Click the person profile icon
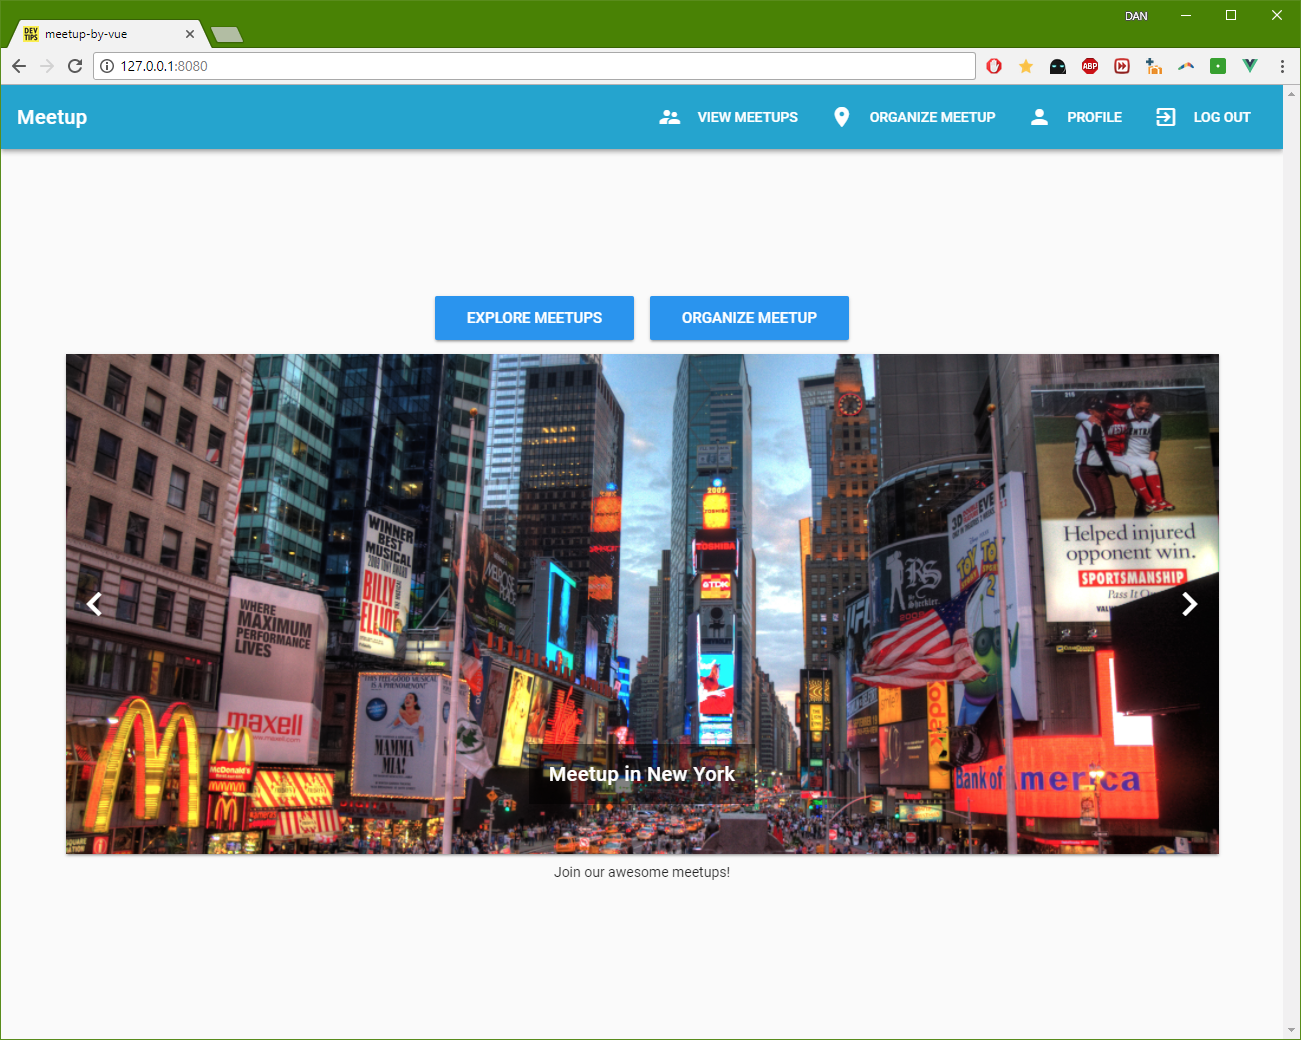The image size is (1301, 1040). (x=1040, y=117)
